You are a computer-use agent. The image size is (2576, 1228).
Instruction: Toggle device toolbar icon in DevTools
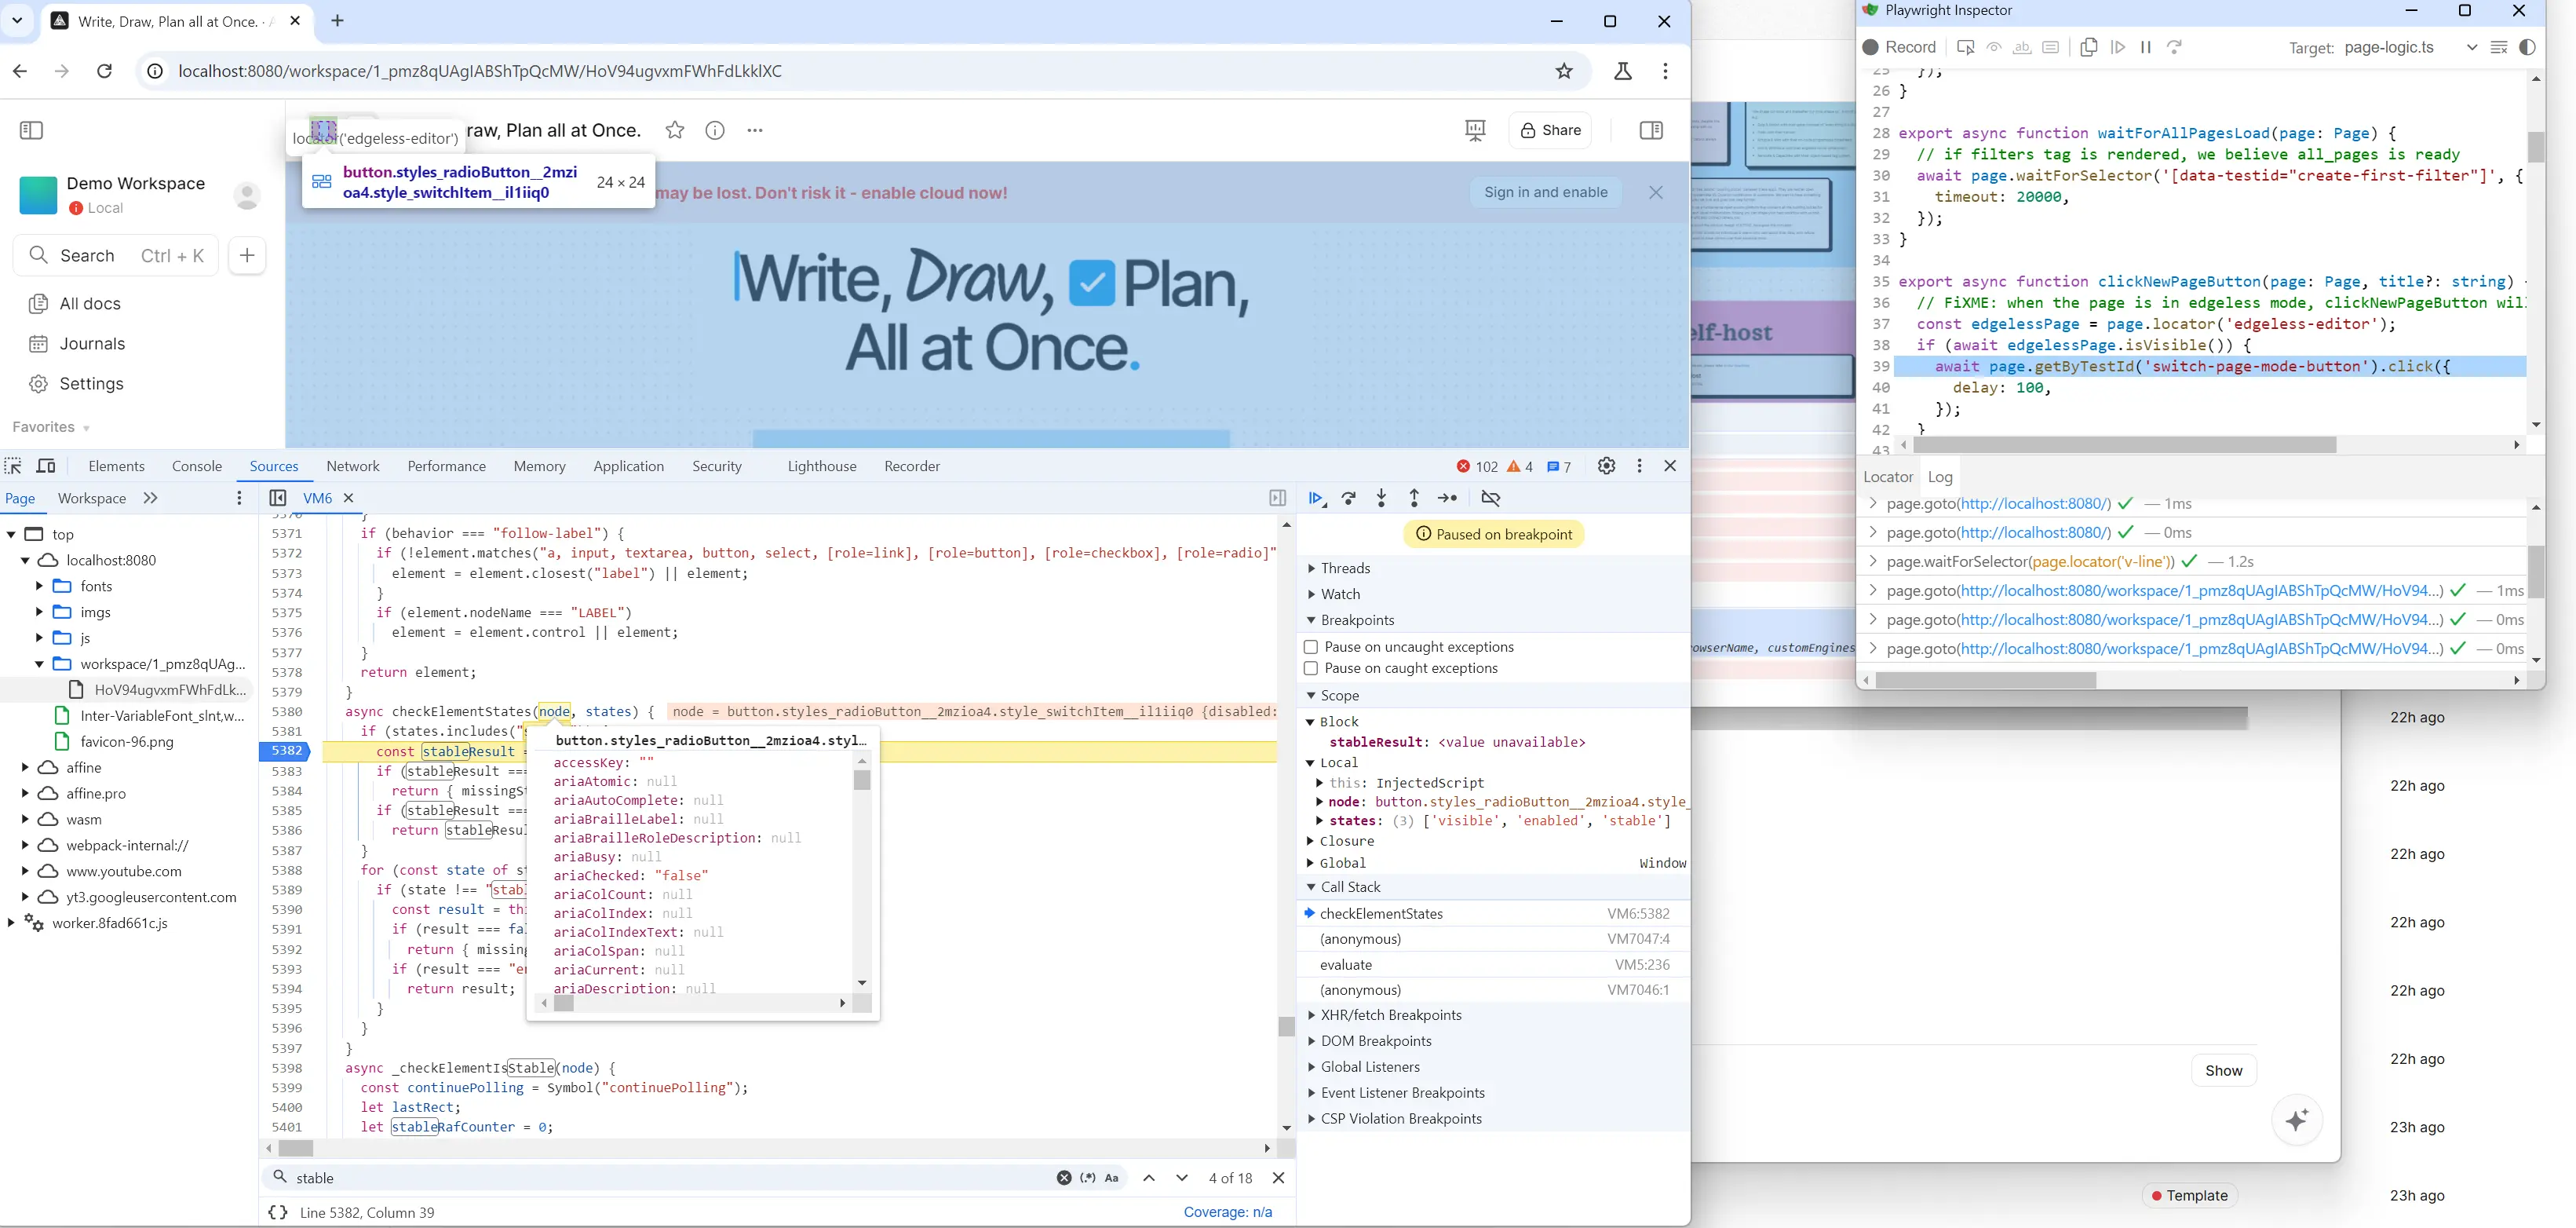pos(46,466)
